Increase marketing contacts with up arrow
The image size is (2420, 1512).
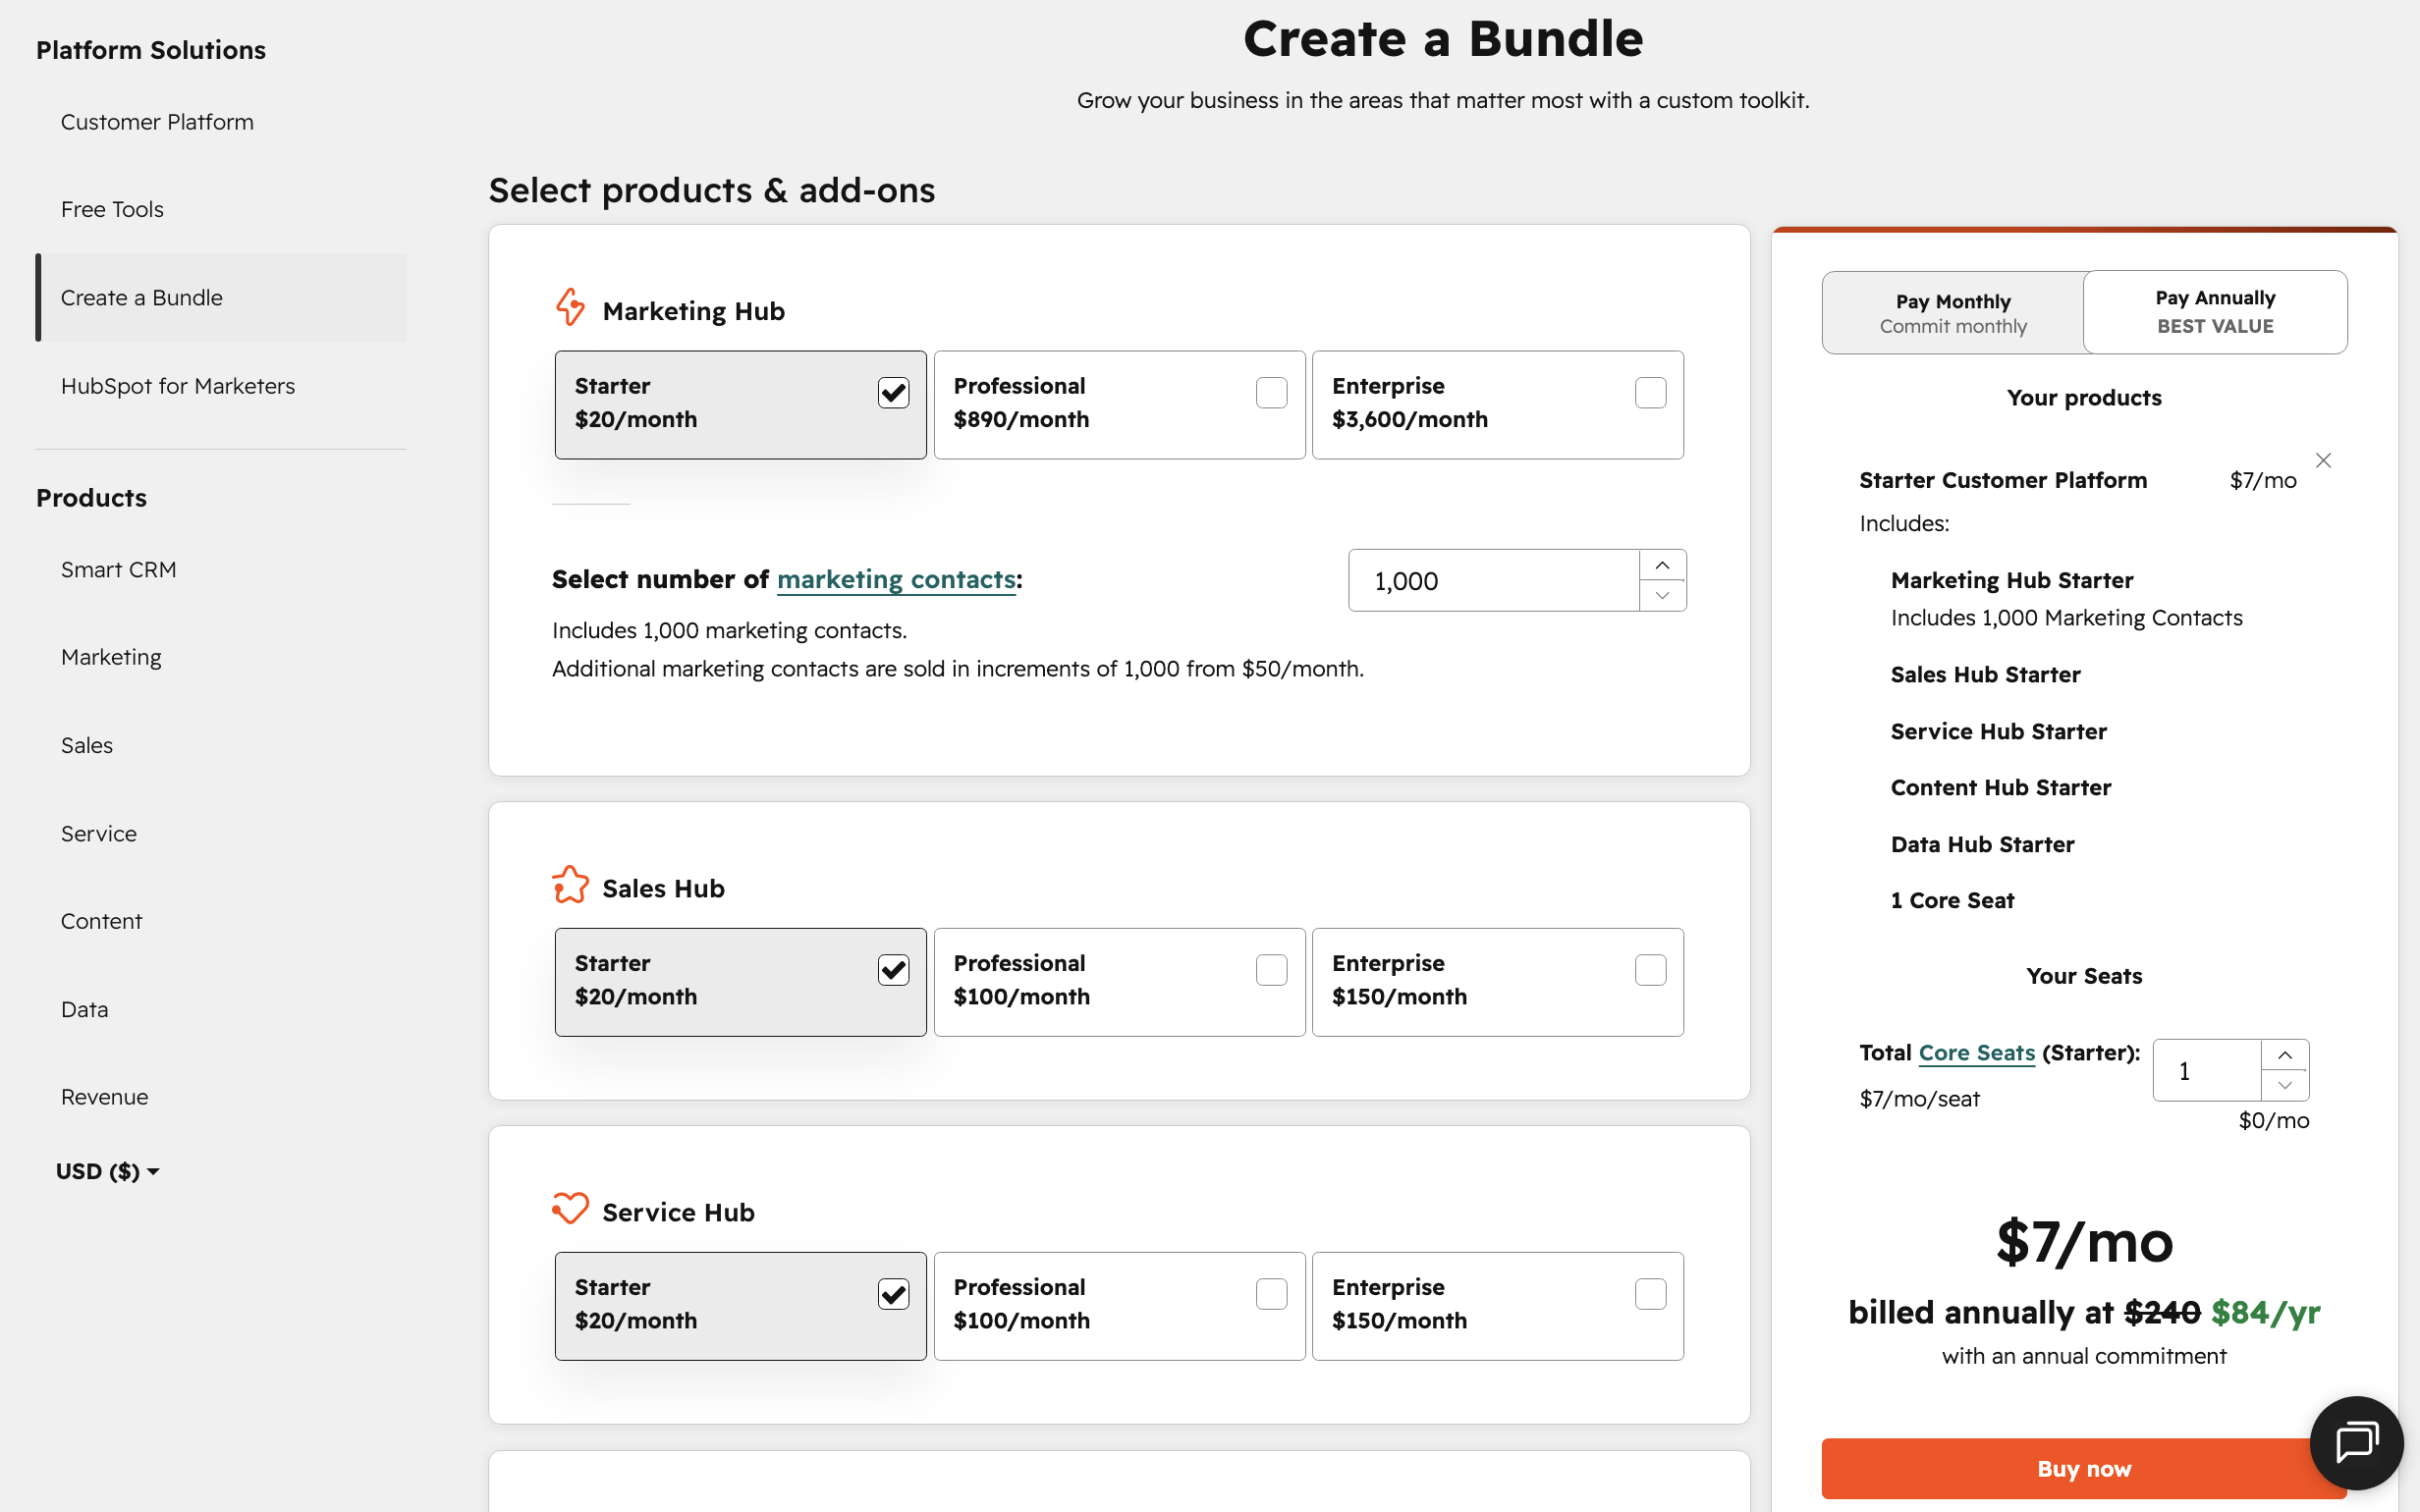[x=1662, y=566]
